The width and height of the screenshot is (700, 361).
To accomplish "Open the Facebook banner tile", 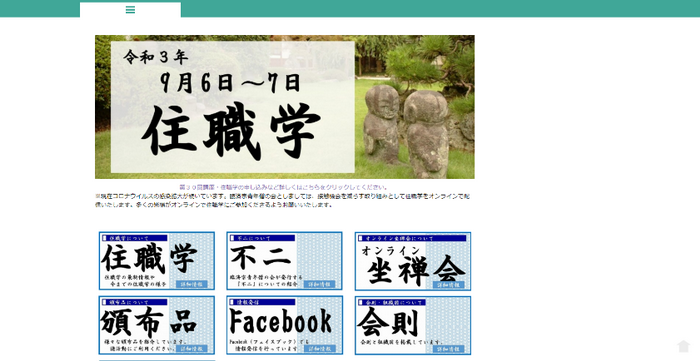I will [284, 325].
